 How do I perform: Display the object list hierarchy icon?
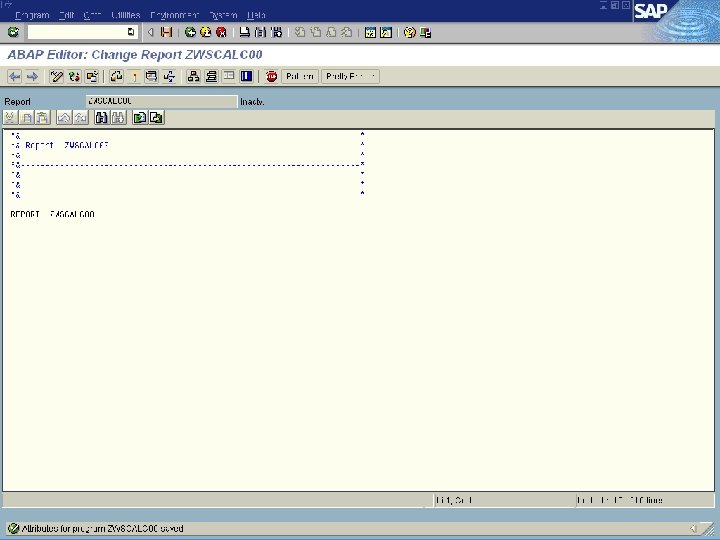pos(193,76)
